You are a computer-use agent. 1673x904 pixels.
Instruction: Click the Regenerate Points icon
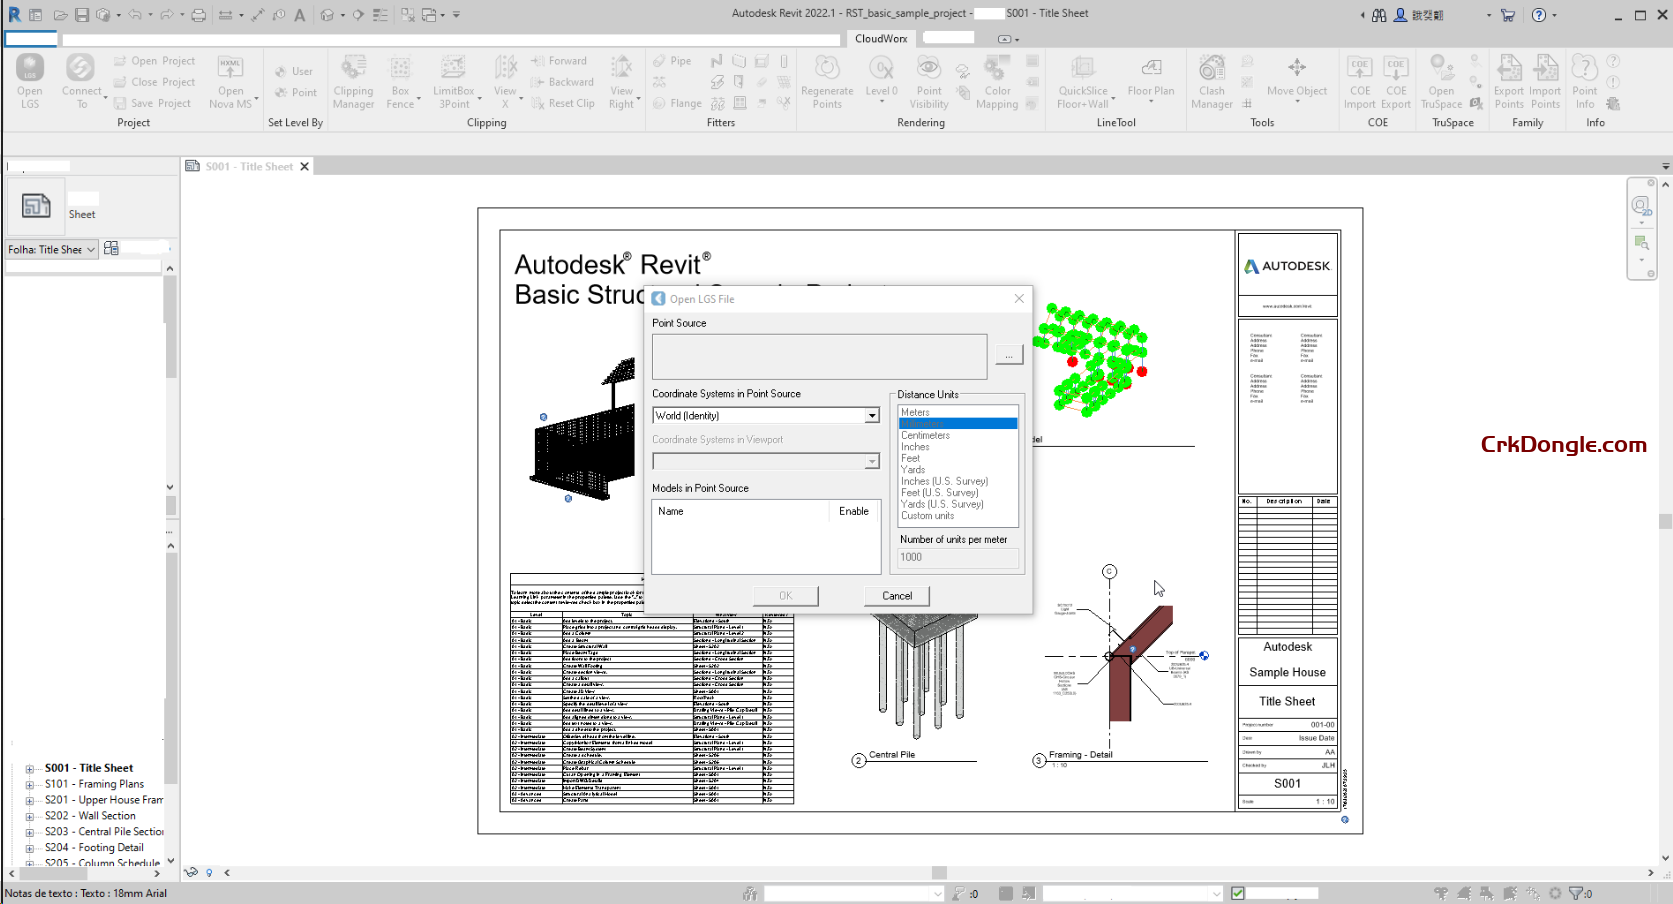(x=826, y=80)
